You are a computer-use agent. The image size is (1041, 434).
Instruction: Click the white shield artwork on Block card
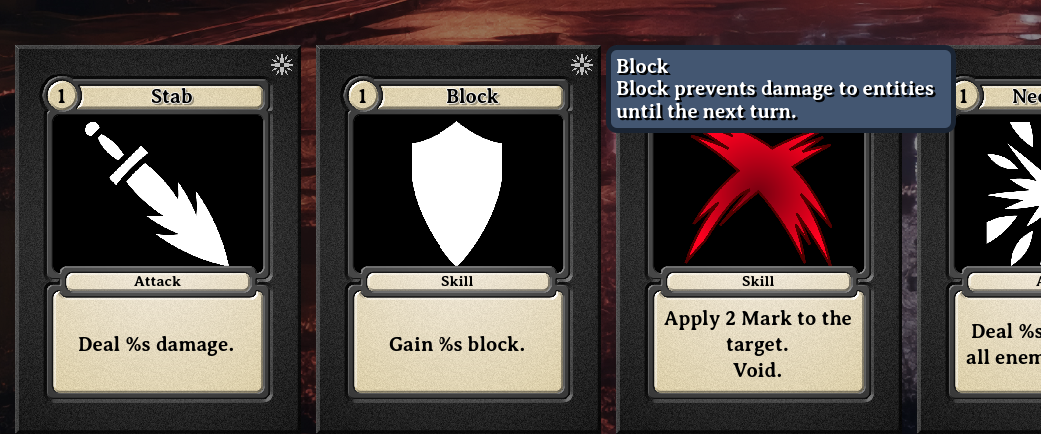coord(457,194)
